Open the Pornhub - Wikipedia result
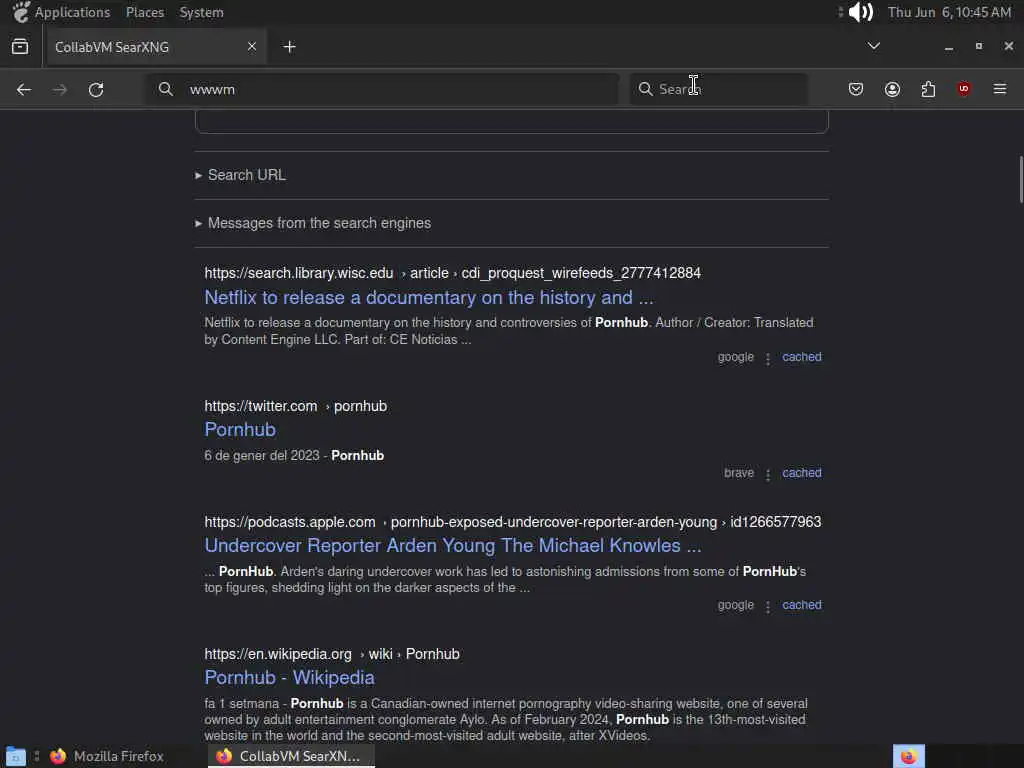The height and width of the screenshot is (768, 1024). (x=289, y=678)
